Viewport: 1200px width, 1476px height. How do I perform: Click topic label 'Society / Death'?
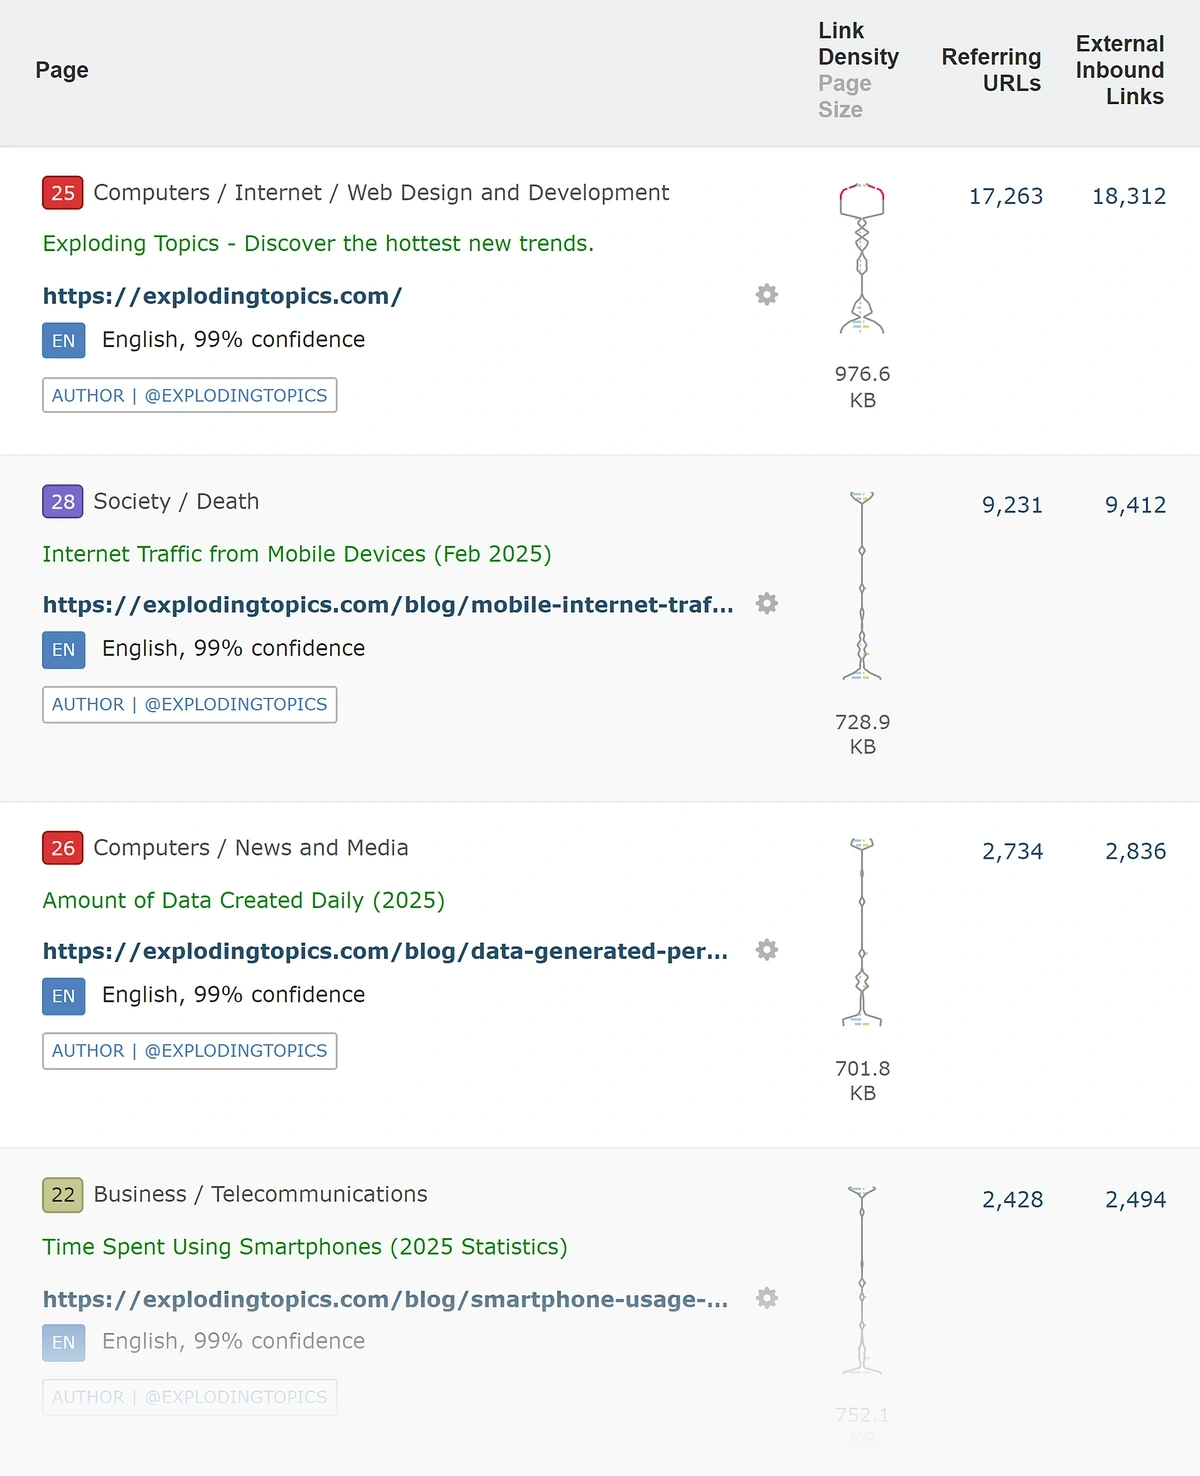(176, 502)
